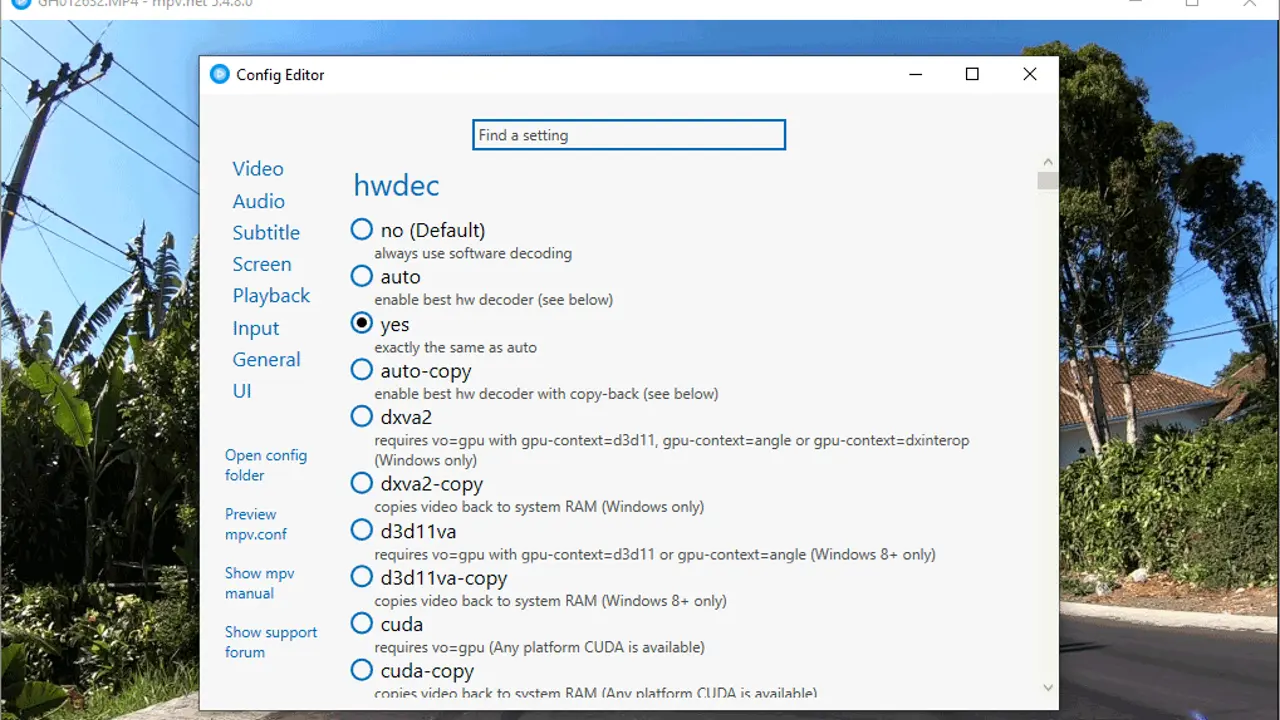Click the Config Editor app icon
This screenshot has width=1280, height=720.
pos(219,74)
